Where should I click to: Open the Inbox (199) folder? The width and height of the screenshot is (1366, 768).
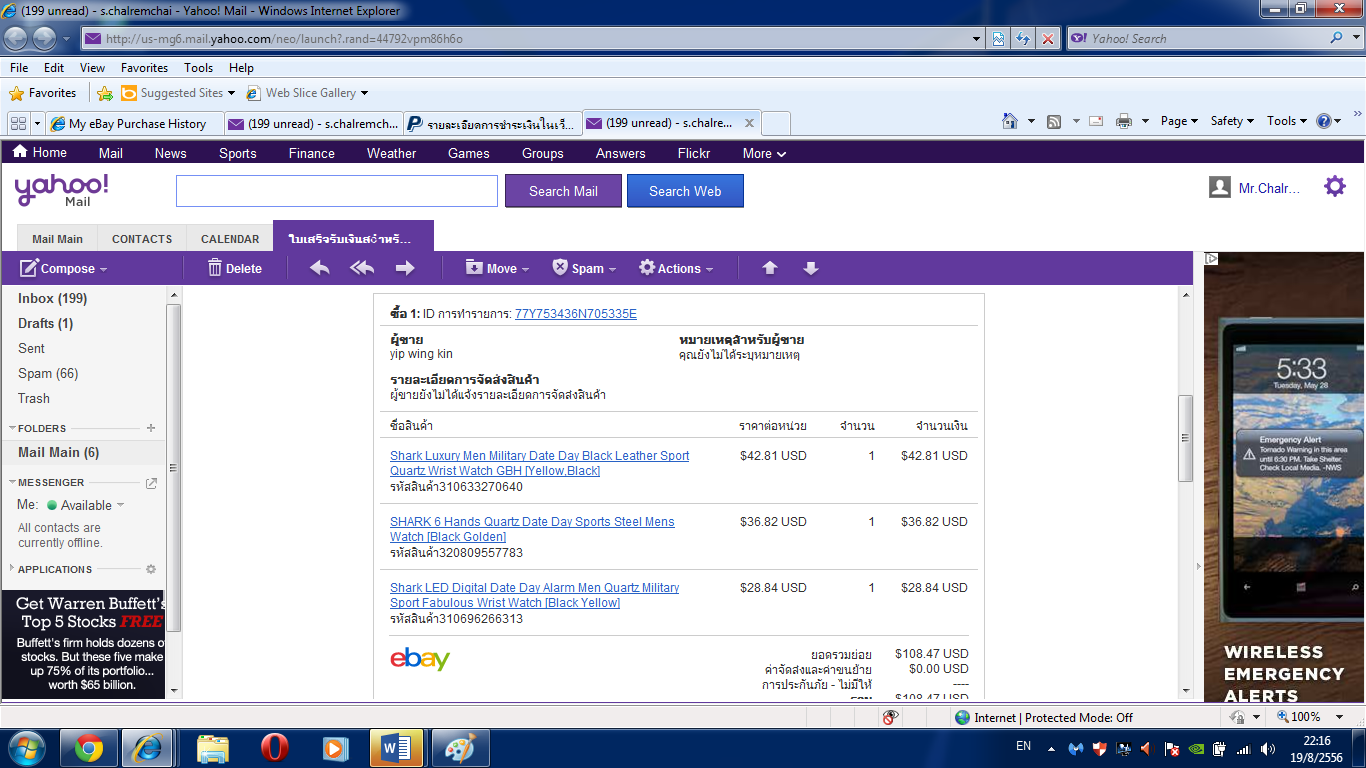[x=52, y=298]
